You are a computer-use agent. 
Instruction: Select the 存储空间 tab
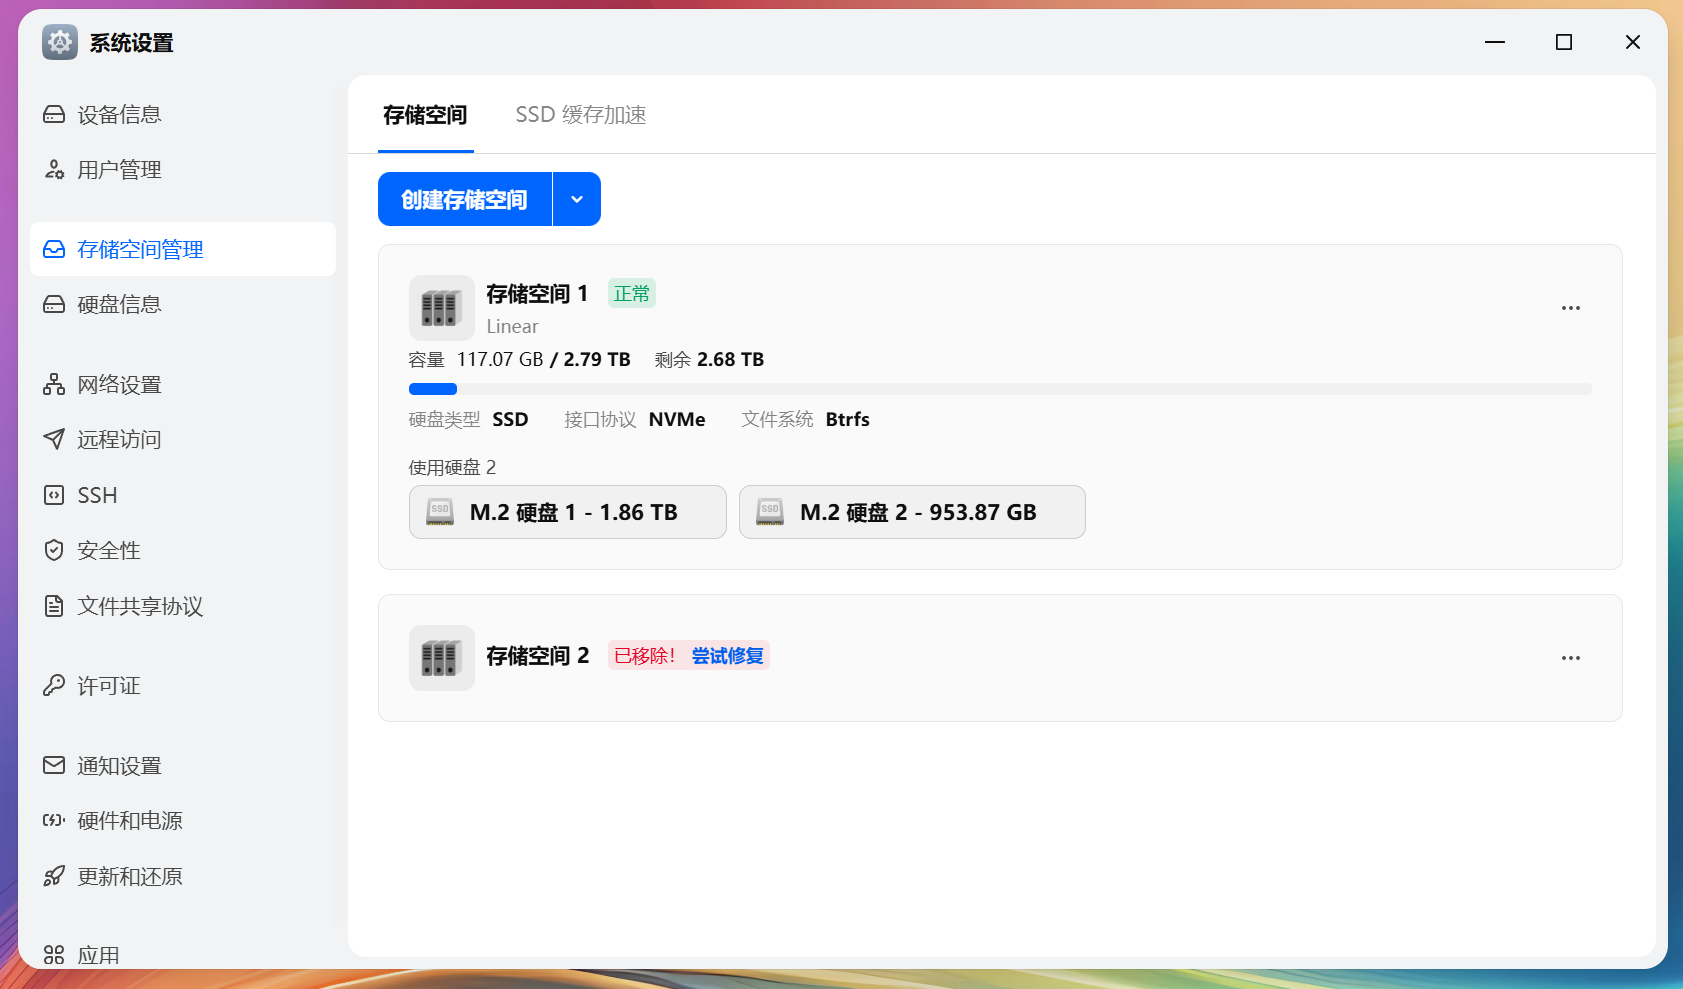coord(425,115)
